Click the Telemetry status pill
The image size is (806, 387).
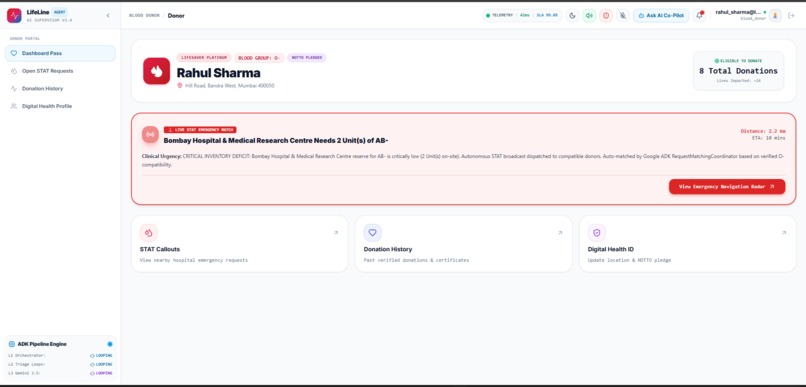click(522, 15)
